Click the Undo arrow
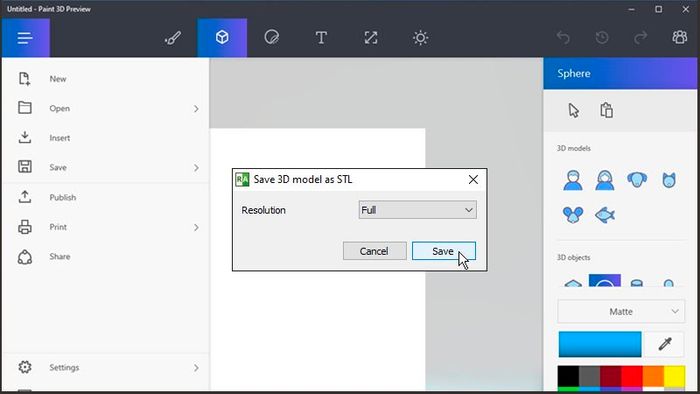 (563, 37)
